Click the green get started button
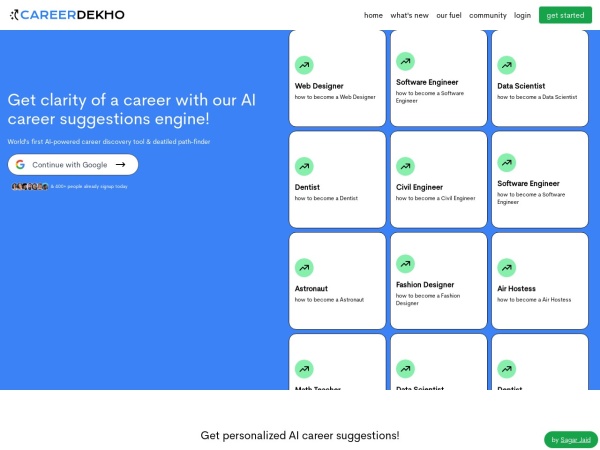The image size is (600, 450). [x=565, y=15]
